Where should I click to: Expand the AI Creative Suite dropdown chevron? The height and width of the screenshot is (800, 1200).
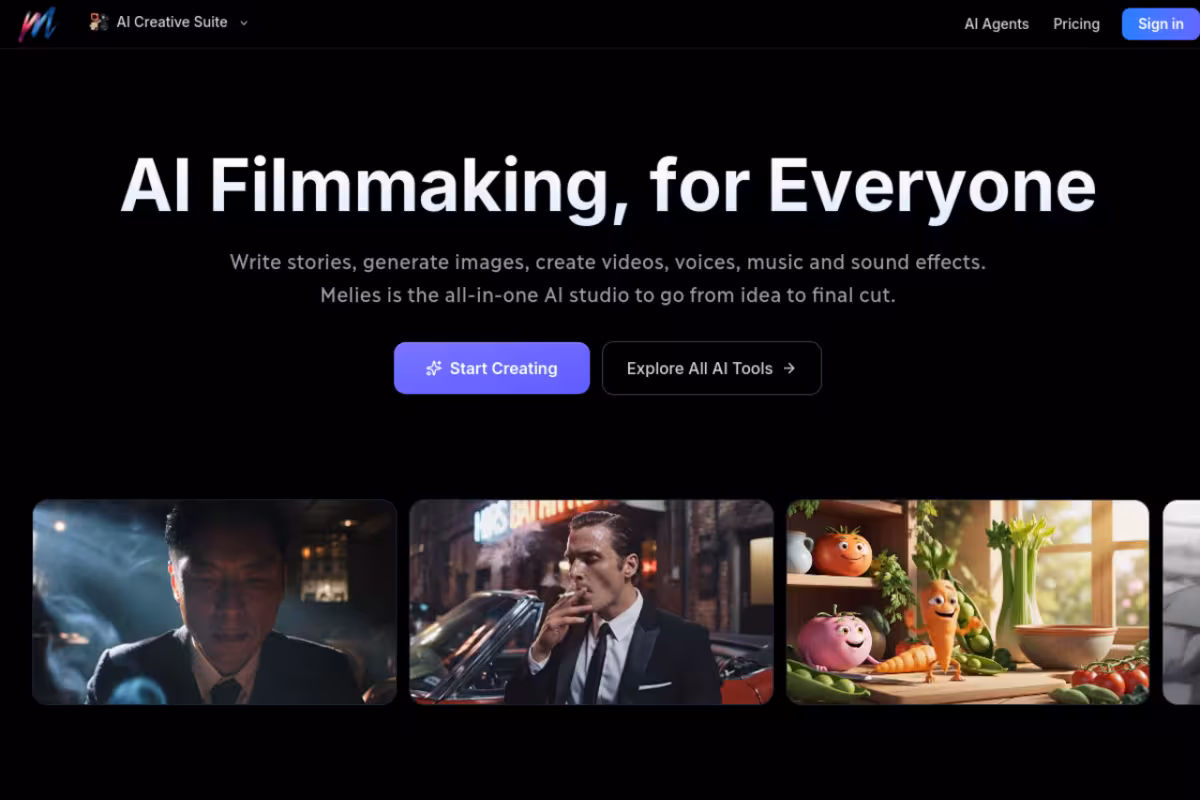point(244,23)
